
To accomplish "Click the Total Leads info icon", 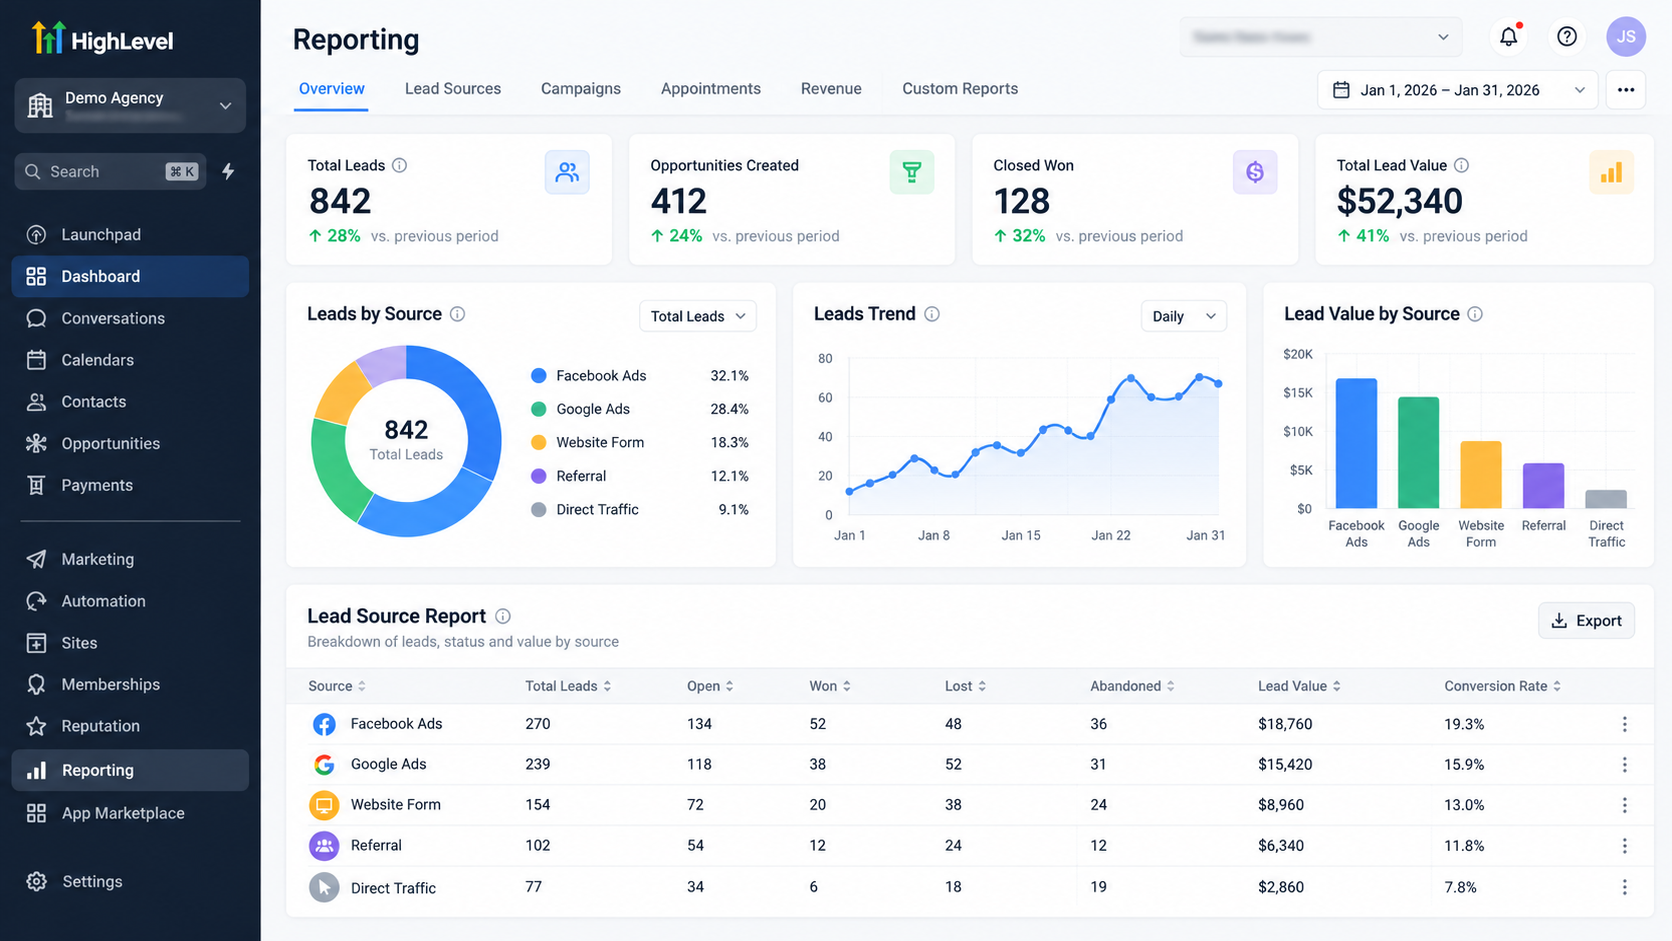I will (400, 165).
